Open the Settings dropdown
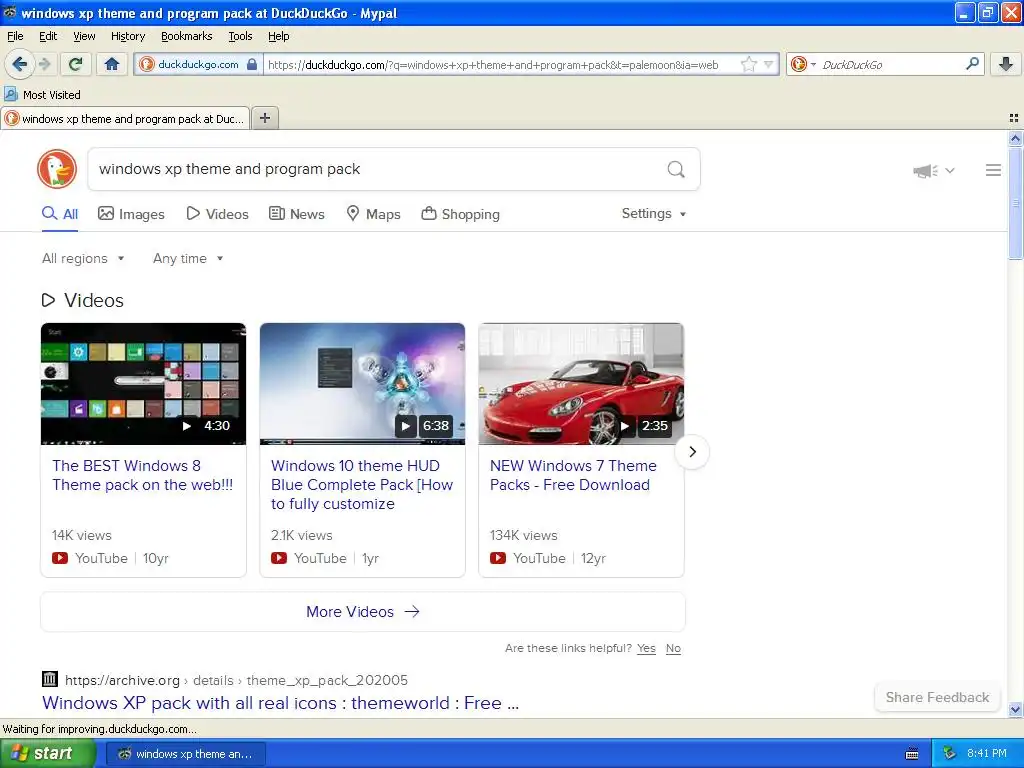Screen dimensions: 1024x768 point(654,214)
